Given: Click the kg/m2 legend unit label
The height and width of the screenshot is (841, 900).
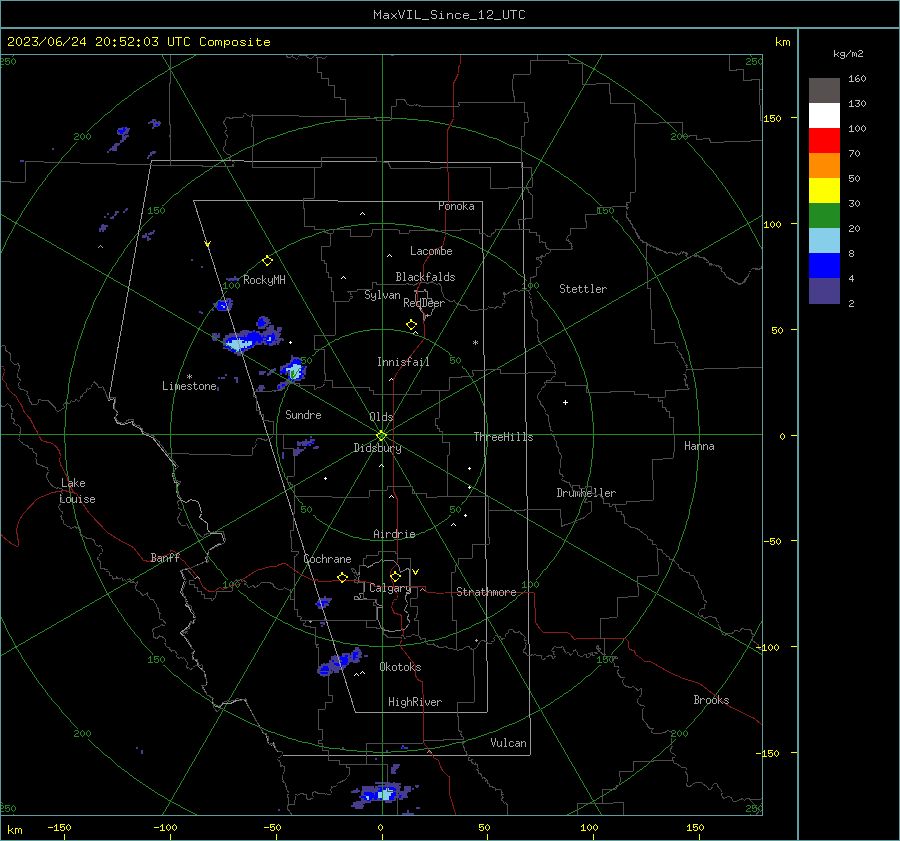Looking at the screenshot, I should pos(848,54).
